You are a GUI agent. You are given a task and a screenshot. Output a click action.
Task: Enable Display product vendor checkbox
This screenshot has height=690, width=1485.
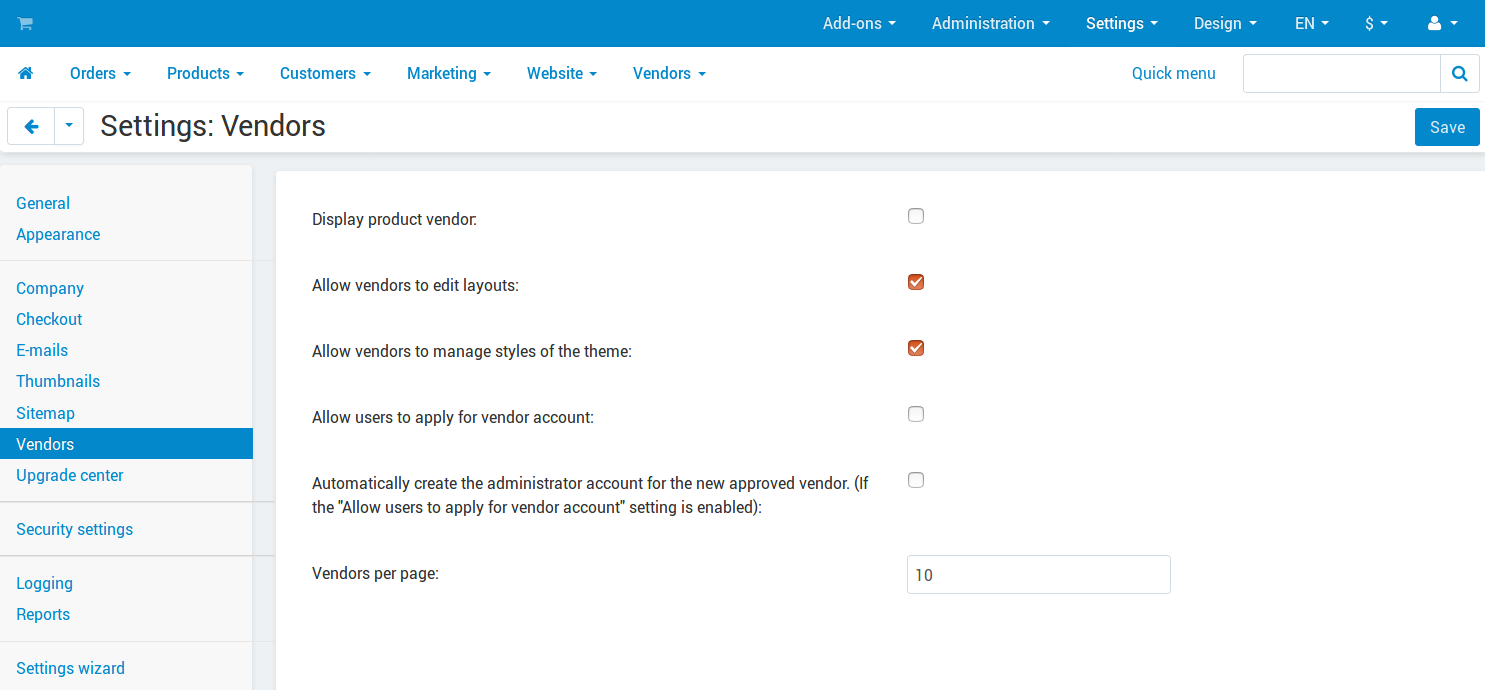pos(916,216)
